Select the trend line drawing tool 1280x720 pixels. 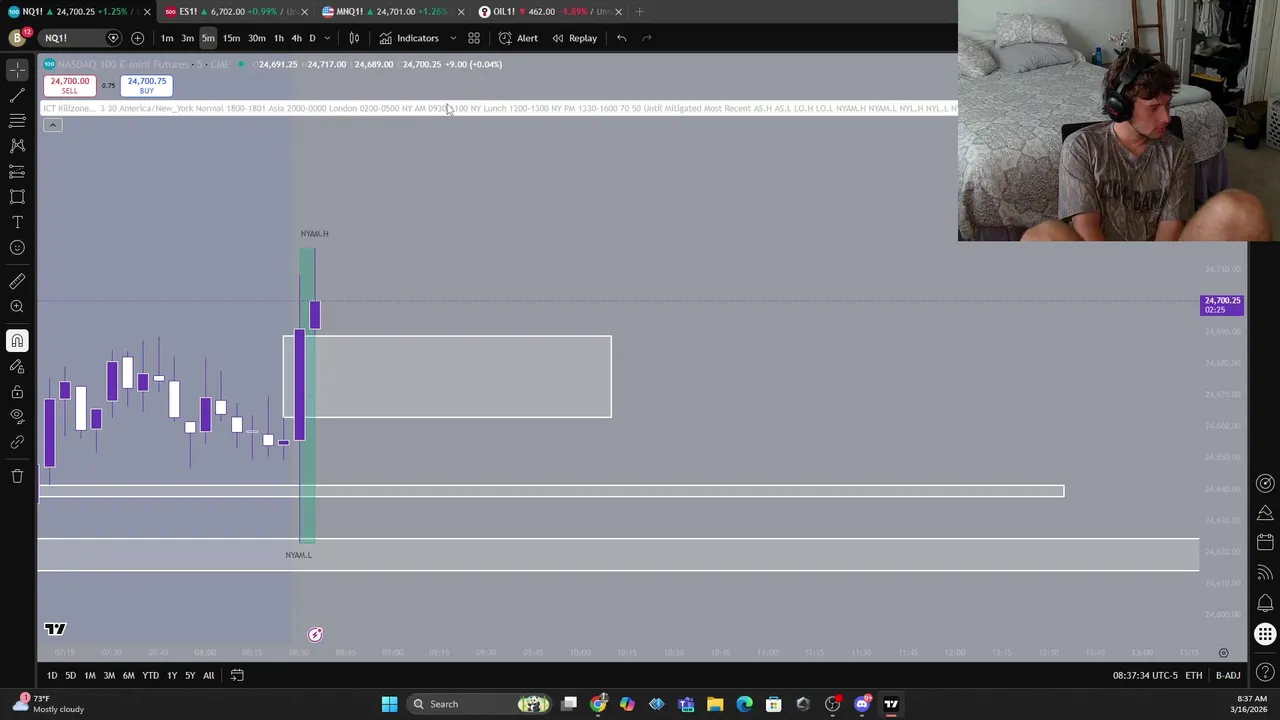point(17,96)
